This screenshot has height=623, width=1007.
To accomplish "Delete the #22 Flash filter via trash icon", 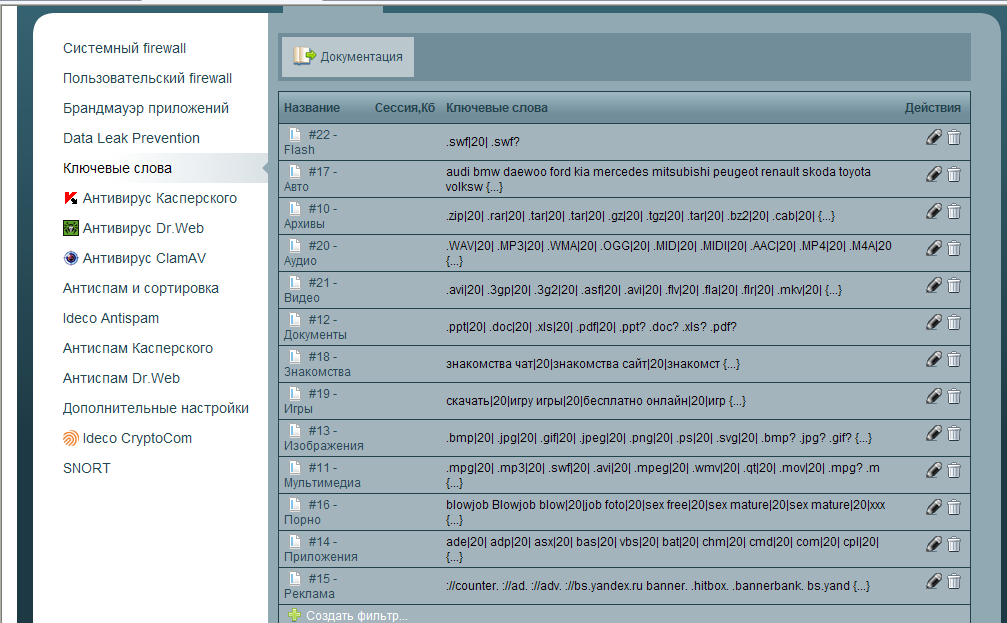I will pos(954,137).
